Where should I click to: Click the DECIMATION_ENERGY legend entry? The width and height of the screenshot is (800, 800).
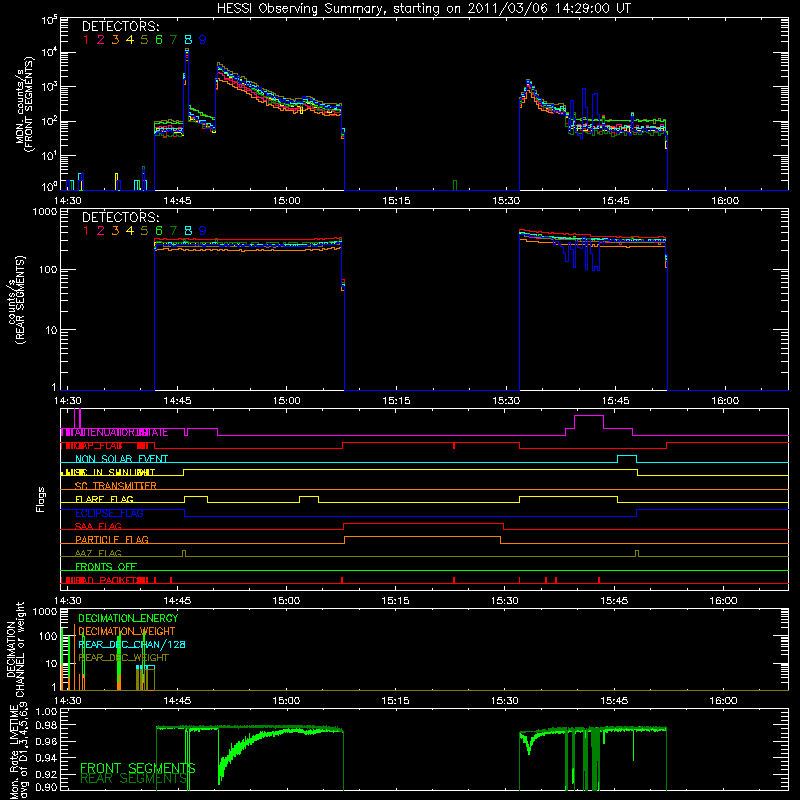pos(128,618)
